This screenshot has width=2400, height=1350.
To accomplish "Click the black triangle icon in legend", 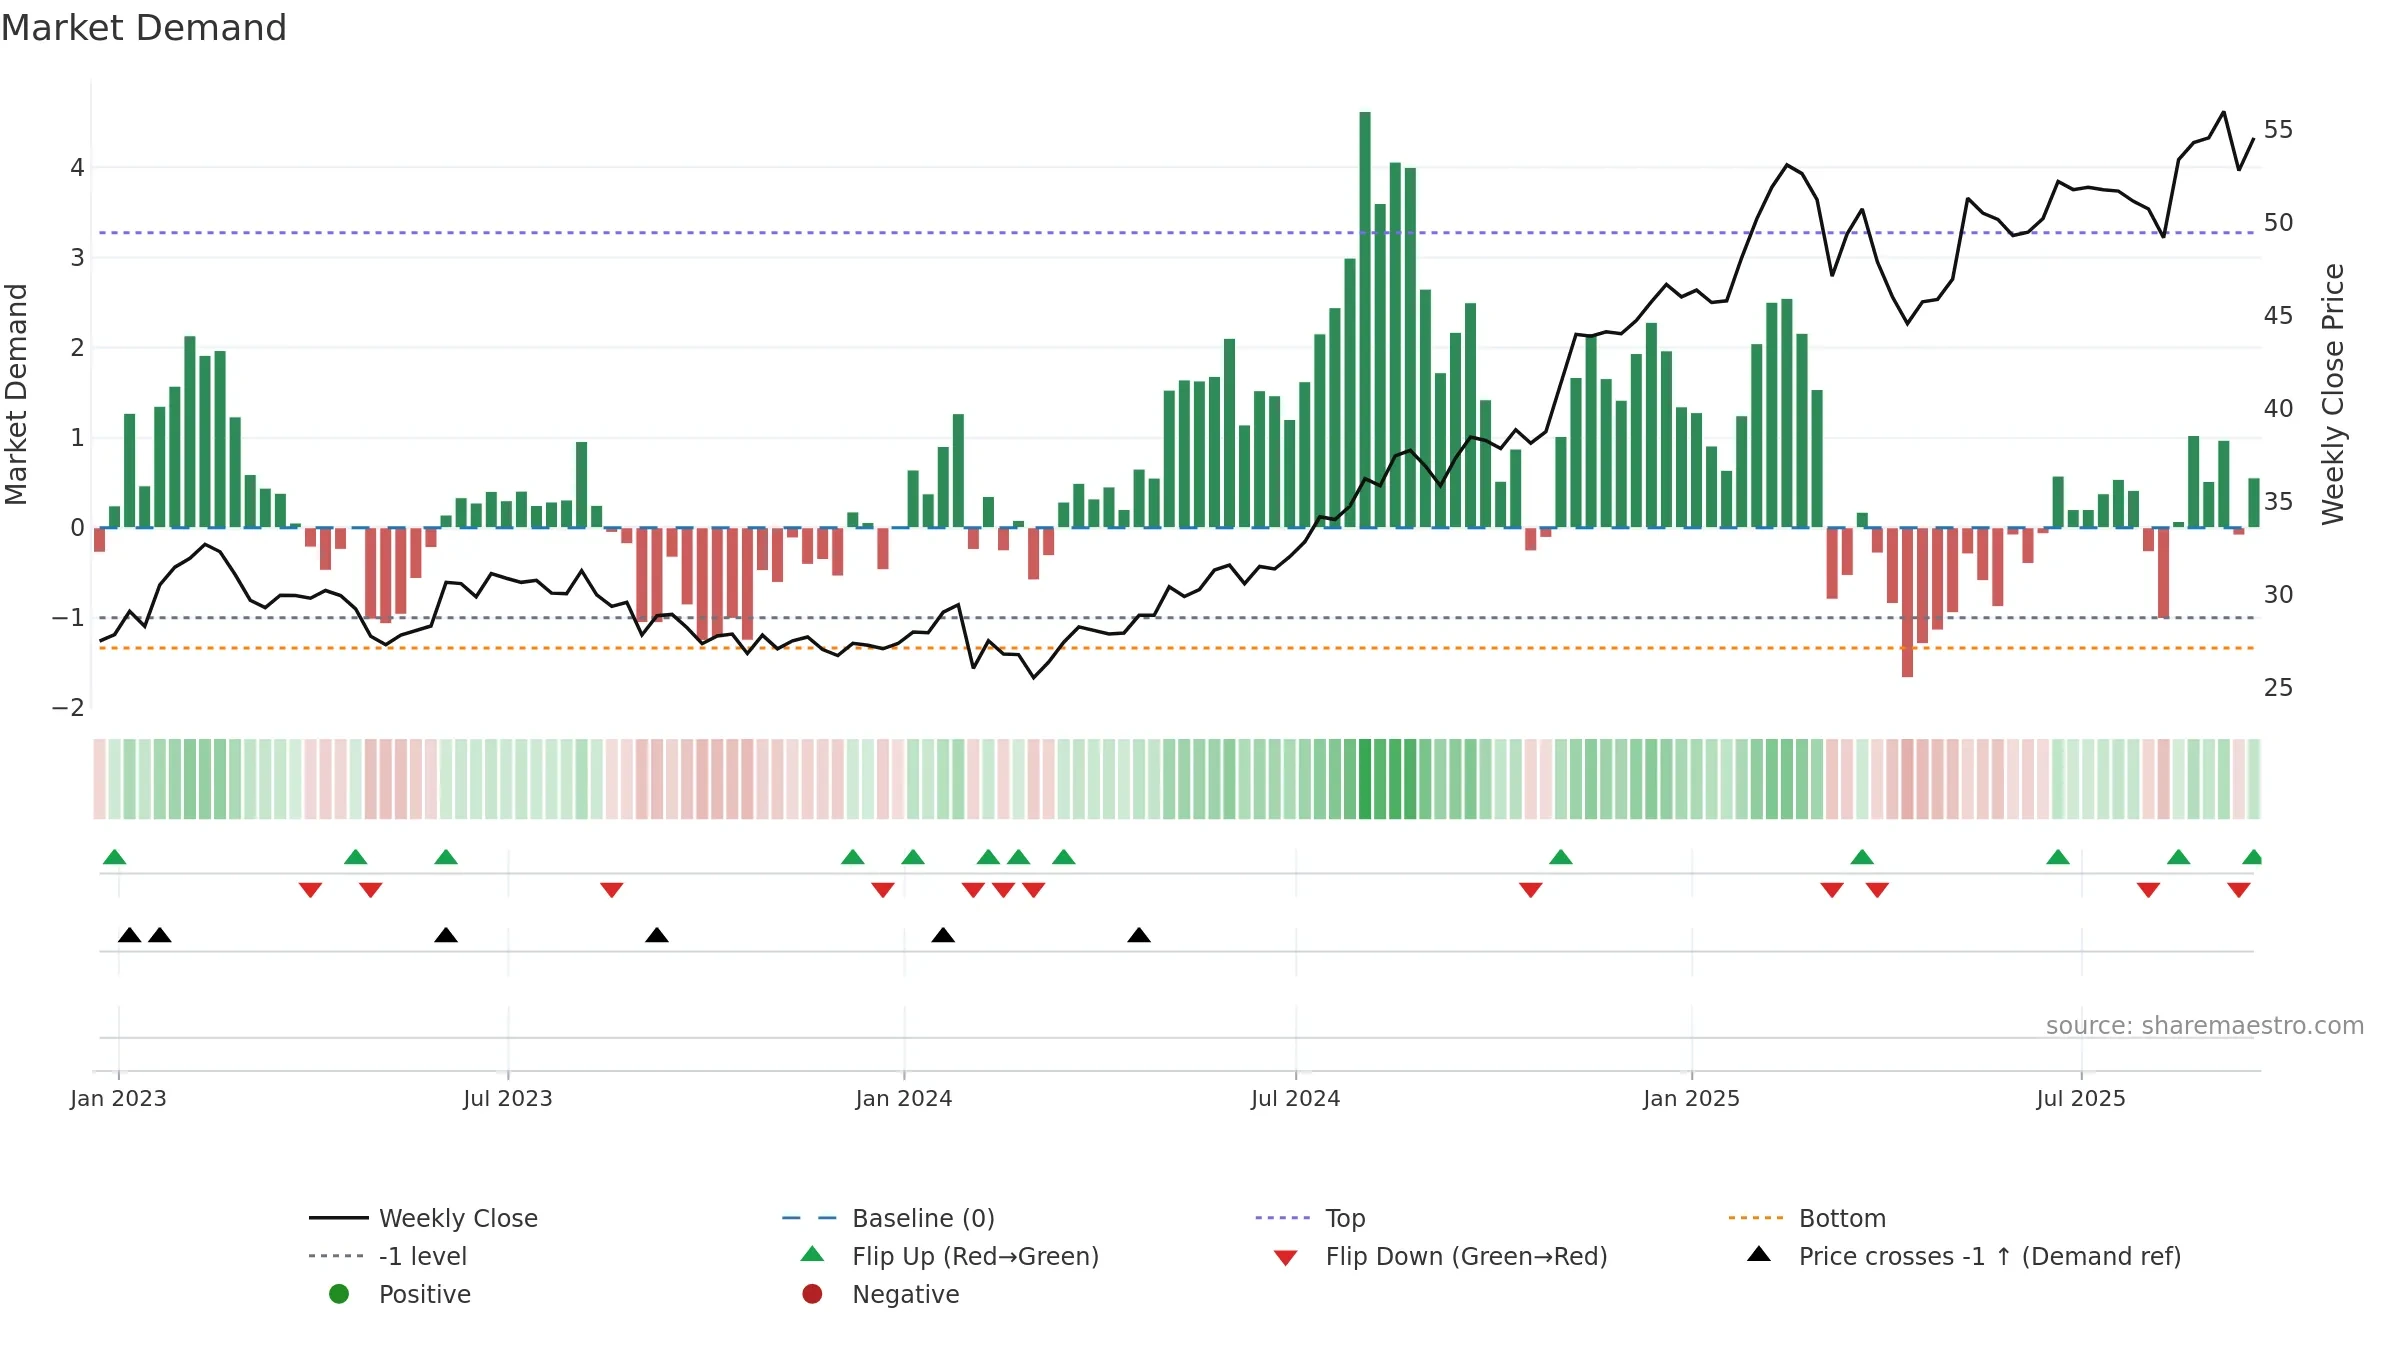I will (1759, 1254).
